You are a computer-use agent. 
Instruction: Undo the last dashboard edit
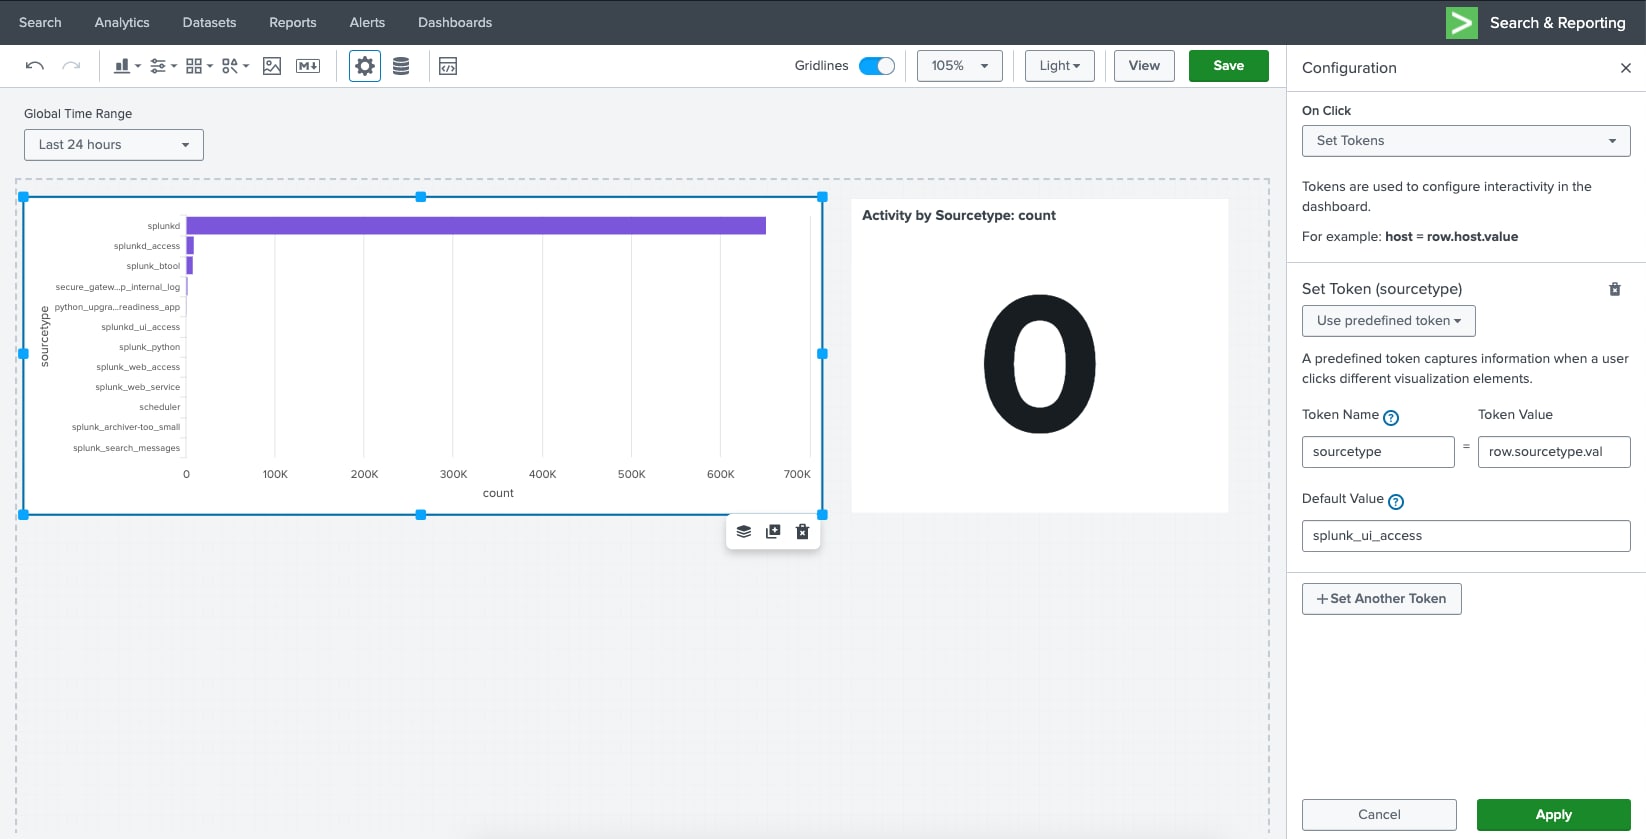[x=35, y=66]
